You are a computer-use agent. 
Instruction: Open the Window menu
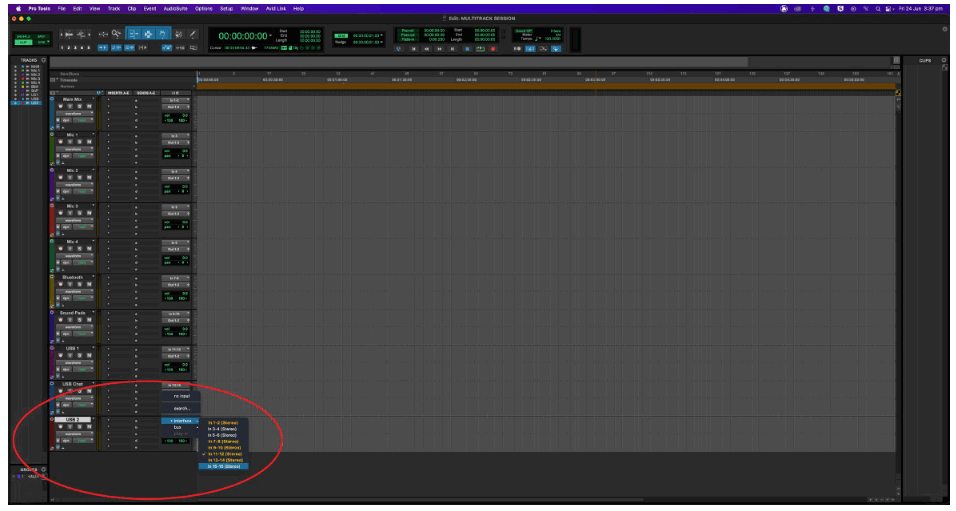click(249, 9)
